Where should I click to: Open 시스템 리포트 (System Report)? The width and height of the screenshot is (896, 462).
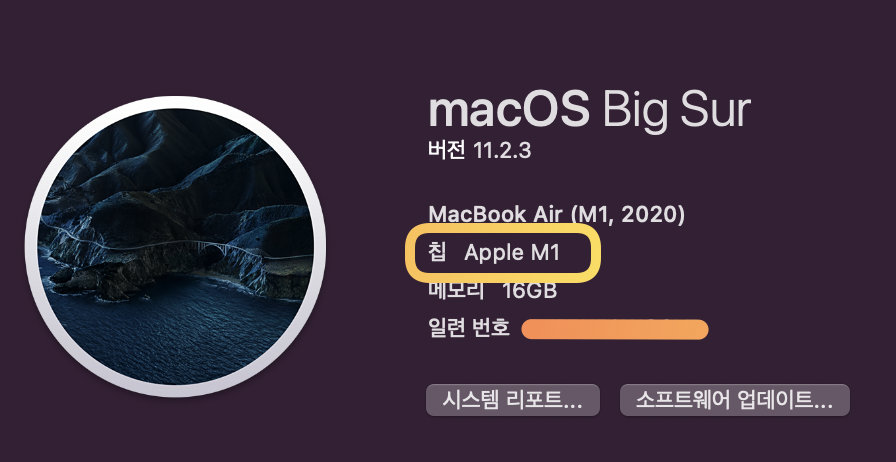click(x=513, y=400)
